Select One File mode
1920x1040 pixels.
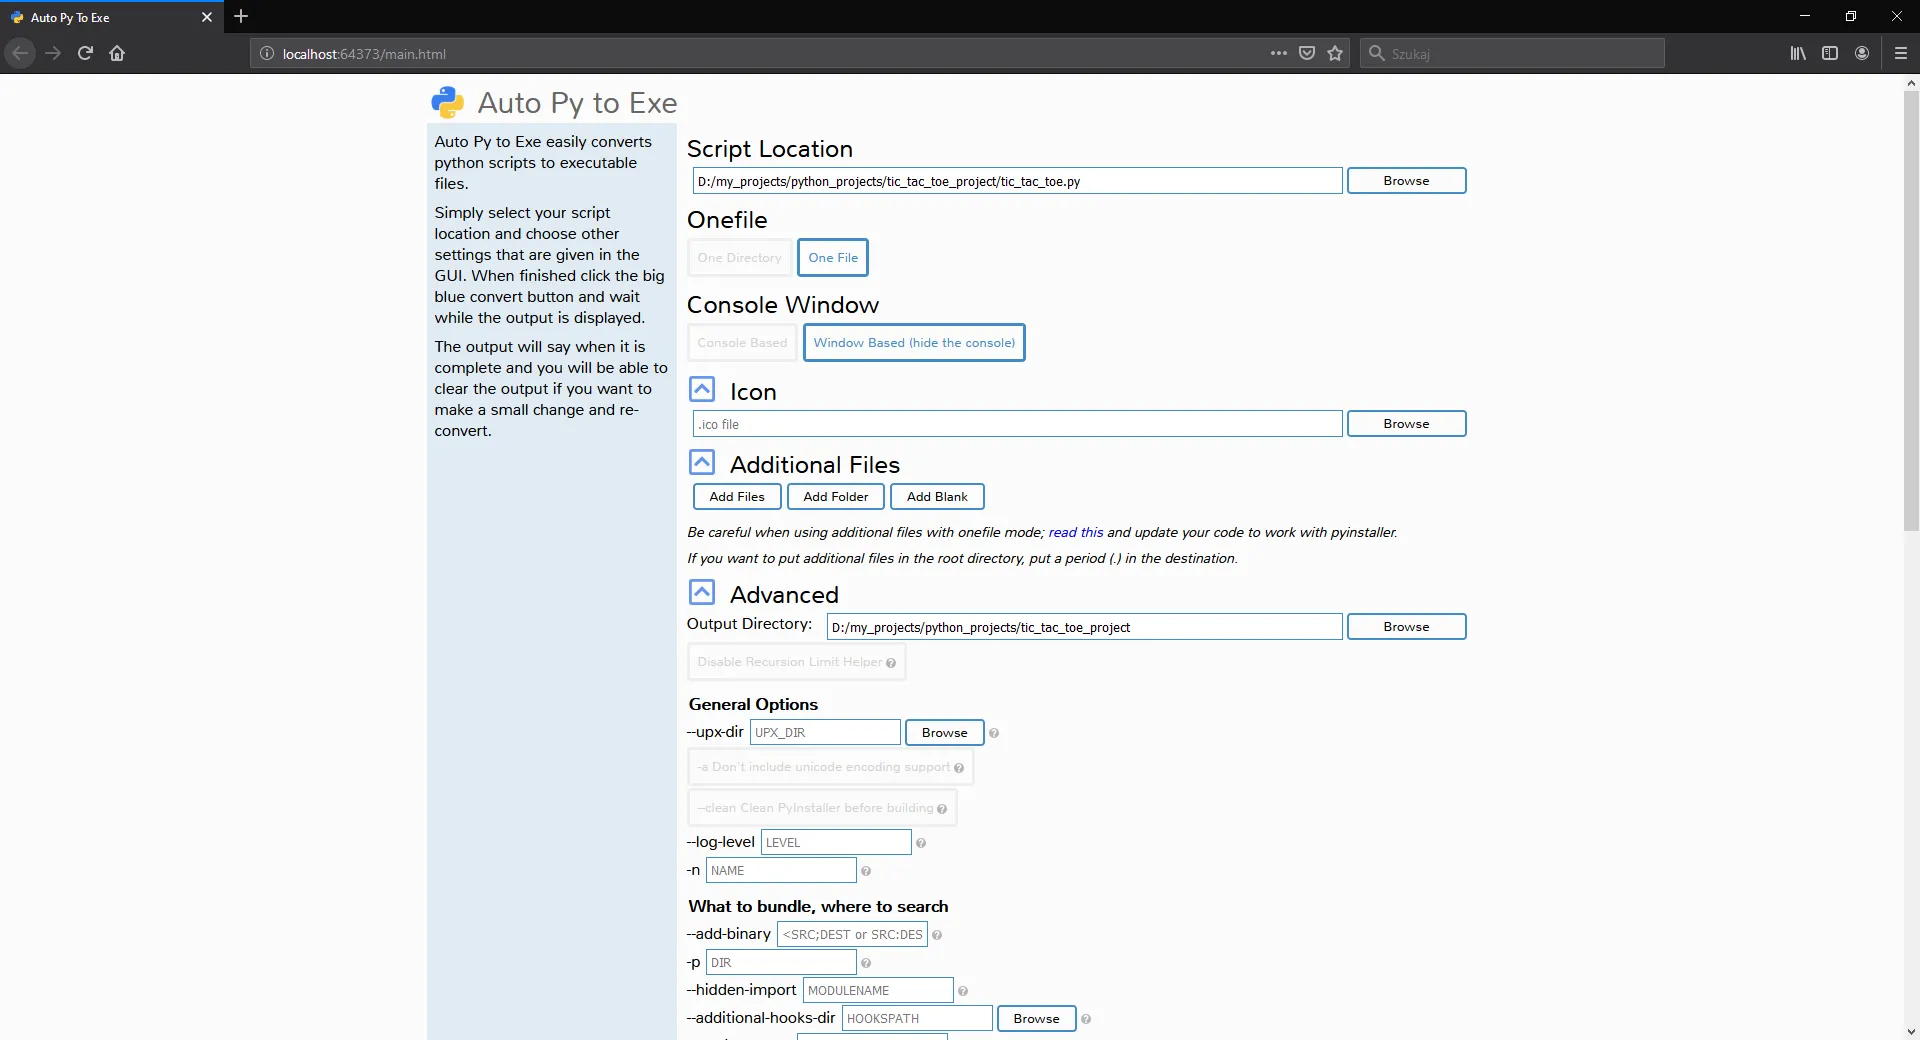(833, 258)
